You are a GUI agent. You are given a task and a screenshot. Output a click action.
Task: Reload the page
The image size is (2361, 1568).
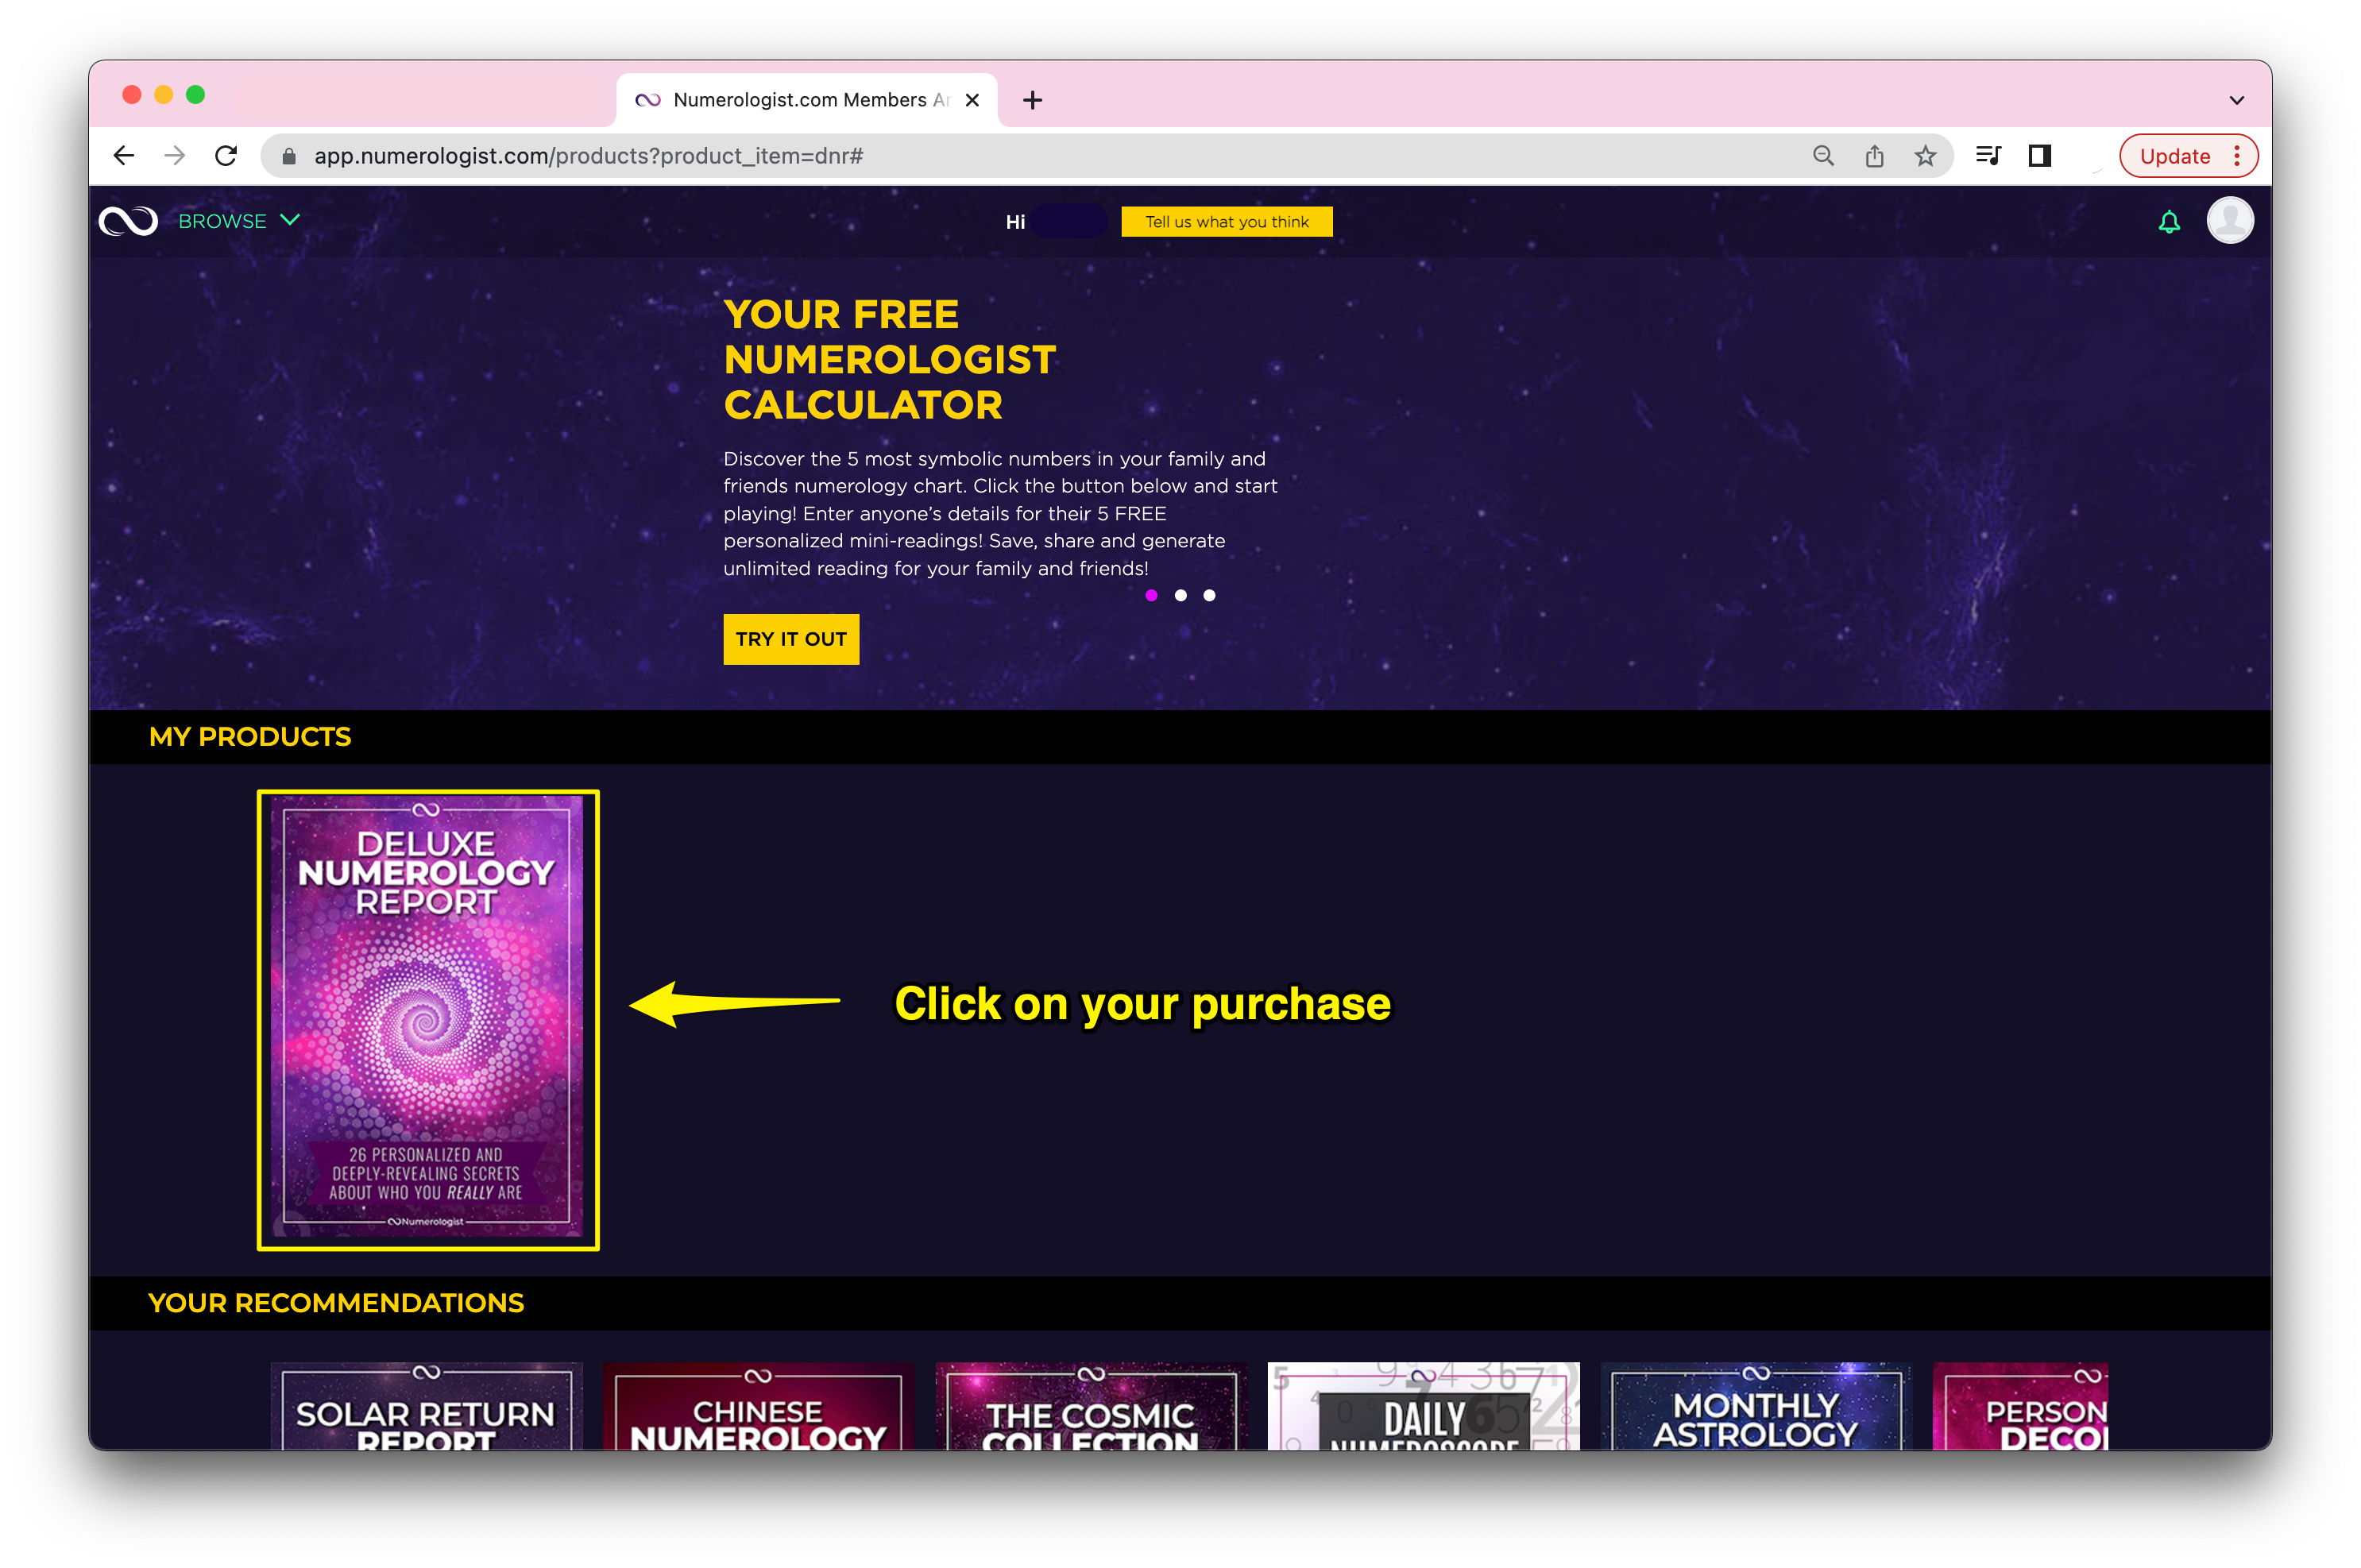[x=226, y=156]
